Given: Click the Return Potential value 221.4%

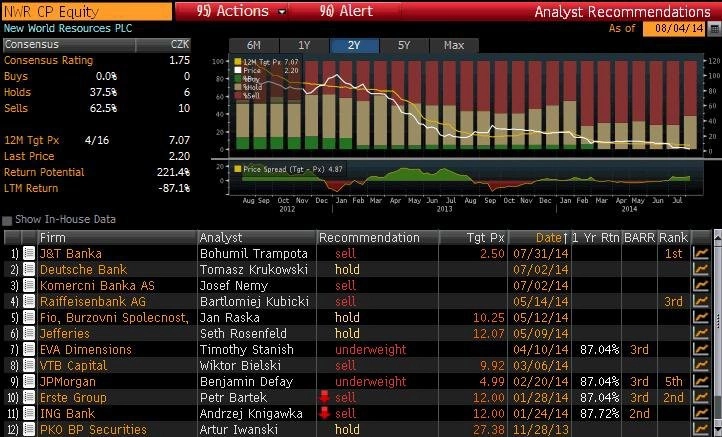Looking at the screenshot, I should tap(173, 172).
